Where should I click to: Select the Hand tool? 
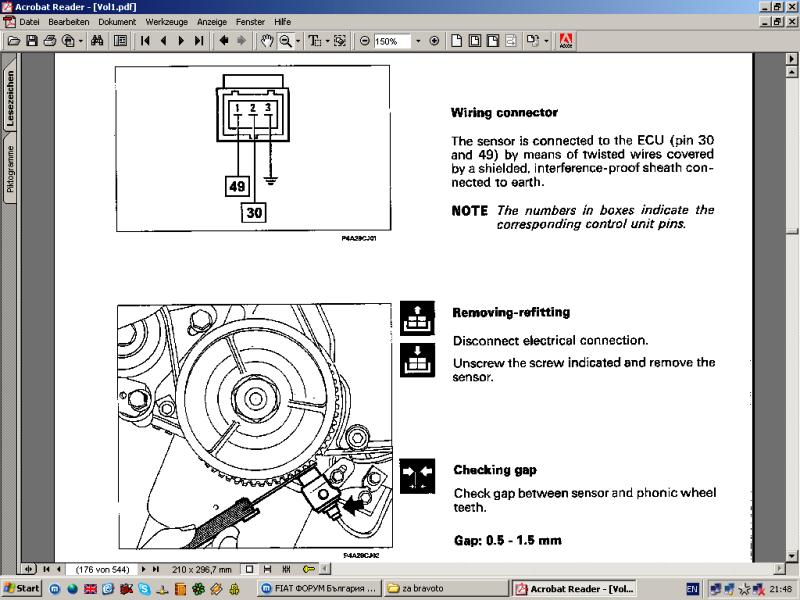point(267,41)
